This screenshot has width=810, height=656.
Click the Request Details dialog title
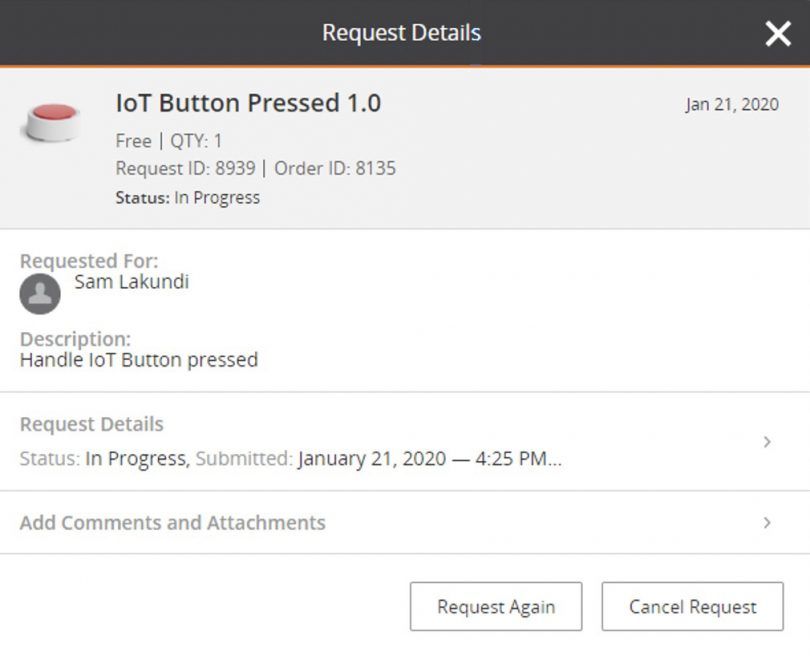click(401, 33)
